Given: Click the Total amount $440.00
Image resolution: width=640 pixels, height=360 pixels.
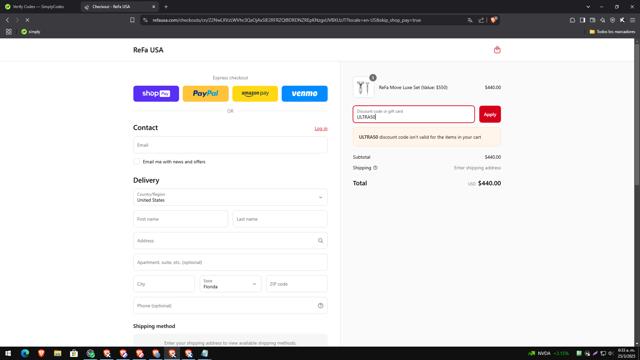Looking at the screenshot, I should 489,183.
